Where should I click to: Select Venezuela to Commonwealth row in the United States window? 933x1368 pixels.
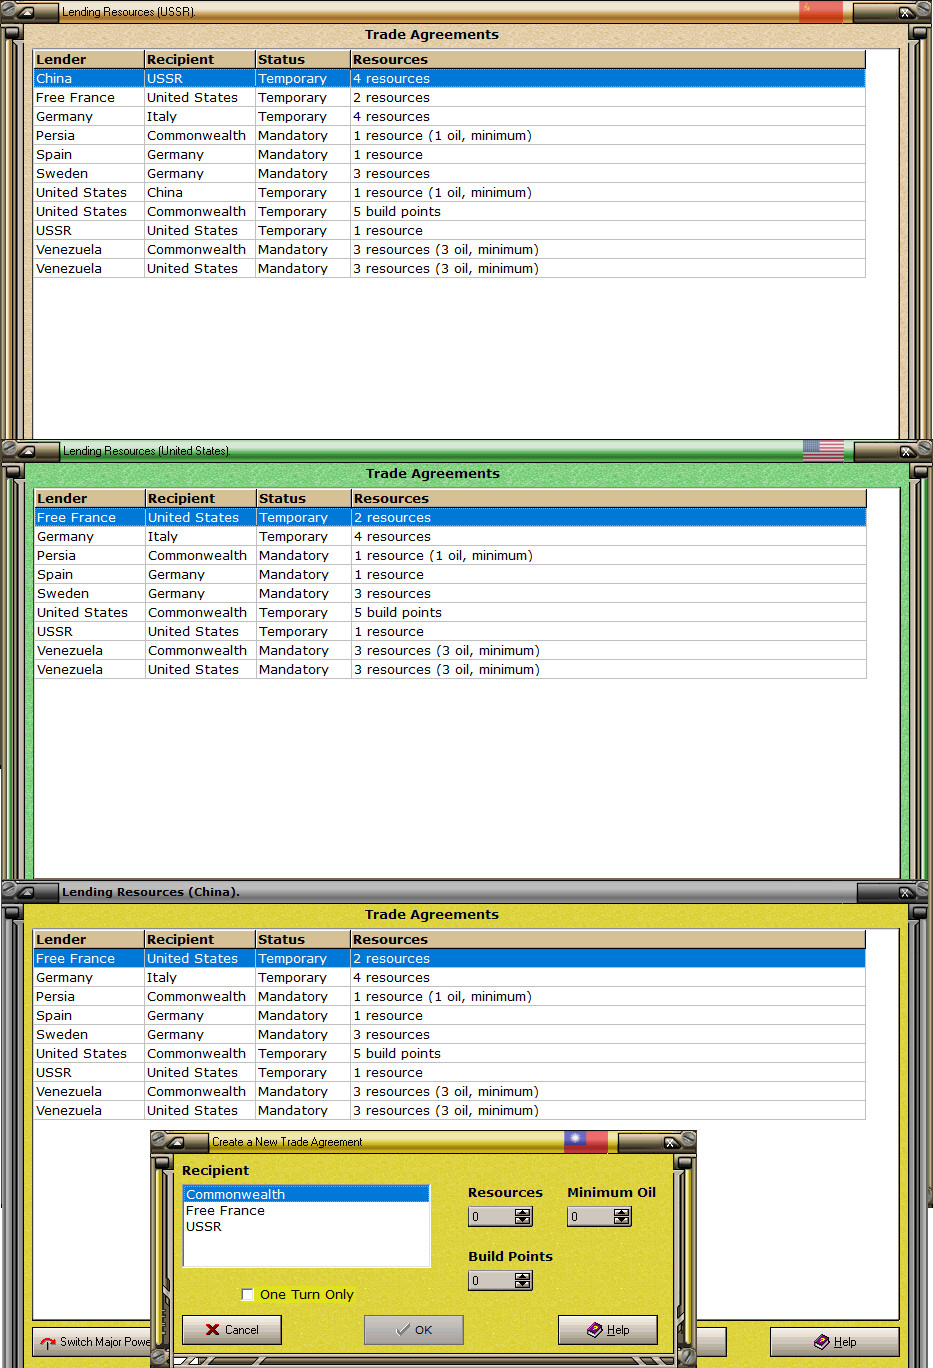tap(450, 650)
